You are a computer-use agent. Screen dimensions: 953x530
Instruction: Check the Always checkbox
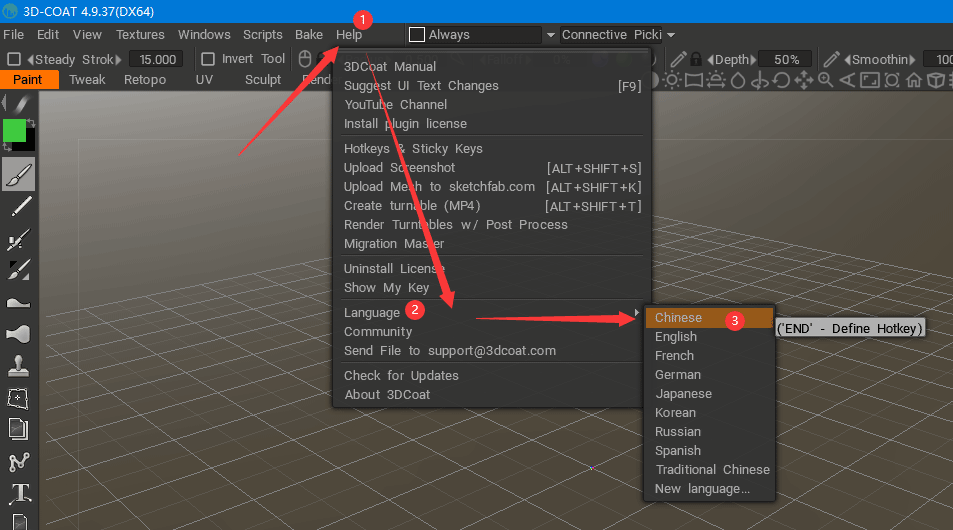pyautogui.click(x=417, y=35)
